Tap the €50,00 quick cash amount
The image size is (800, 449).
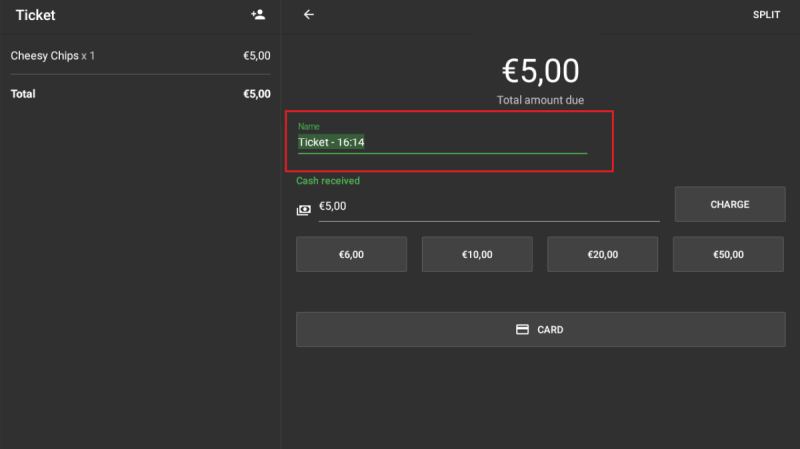(x=729, y=254)
